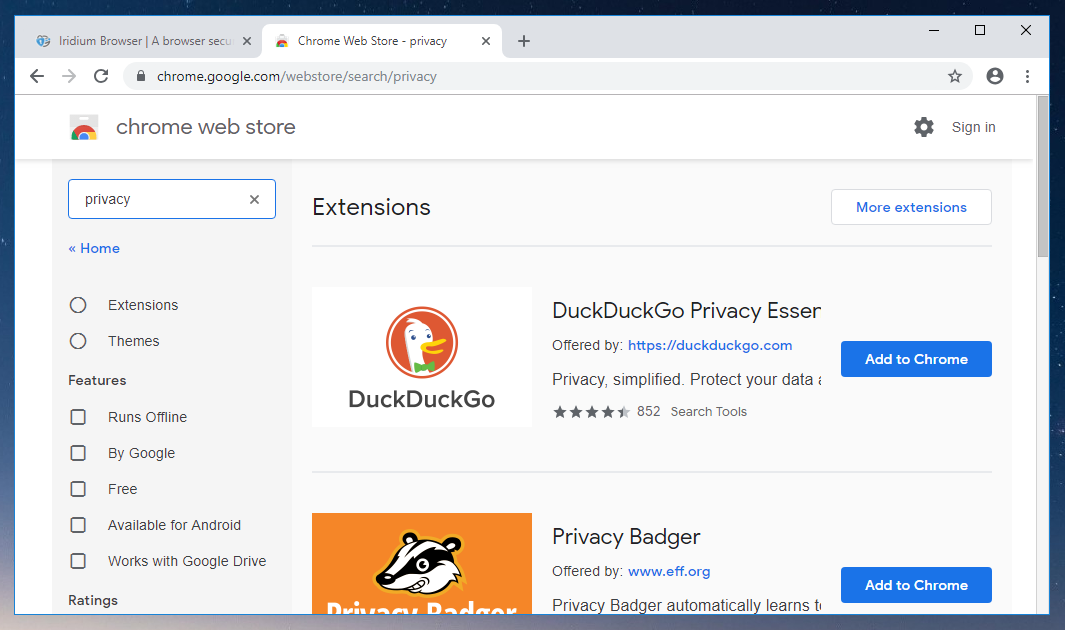Click Sign in link
Screen dimensions: 1065x630
pos(973,127)
